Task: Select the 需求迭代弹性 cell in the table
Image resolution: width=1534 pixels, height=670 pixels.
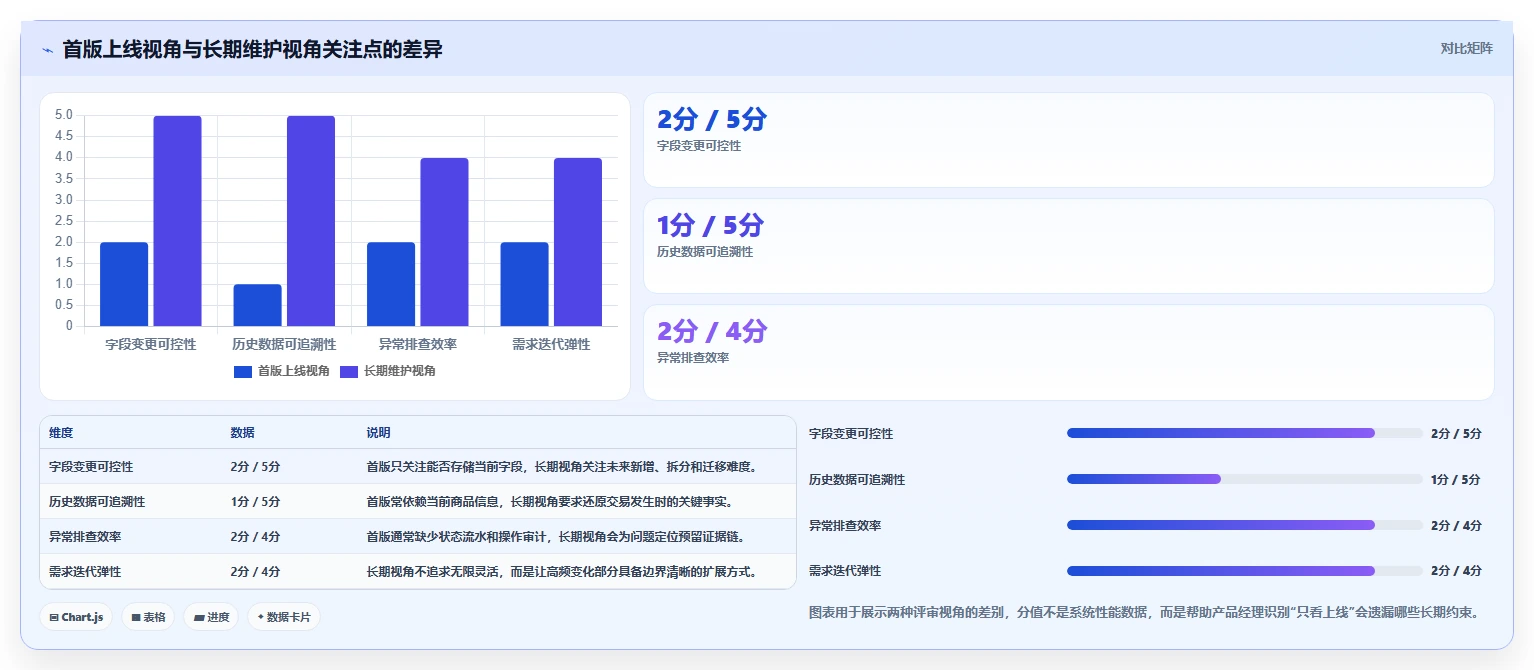Action: [x=85, y=572]
